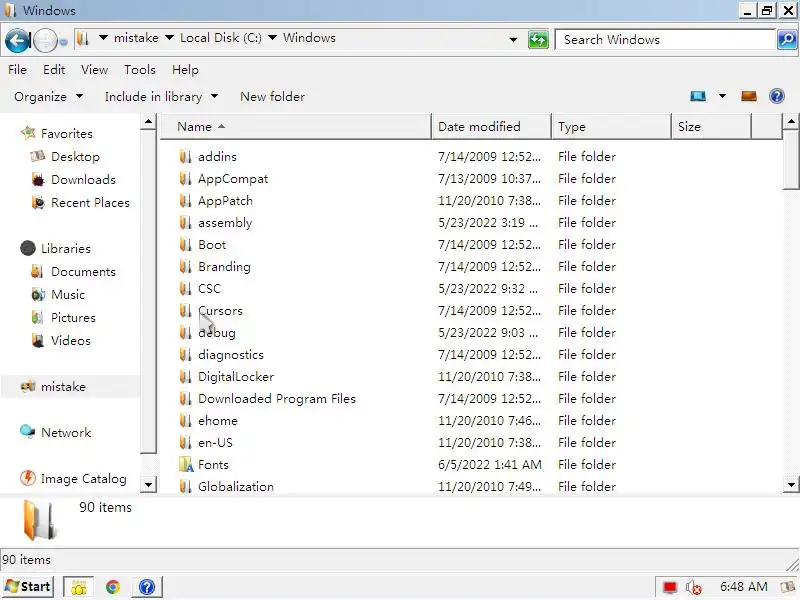The height and width of the screenshot is (600, 800).
Task: Open the File menu
Action: pyautogui.click(x=17, y=69)
